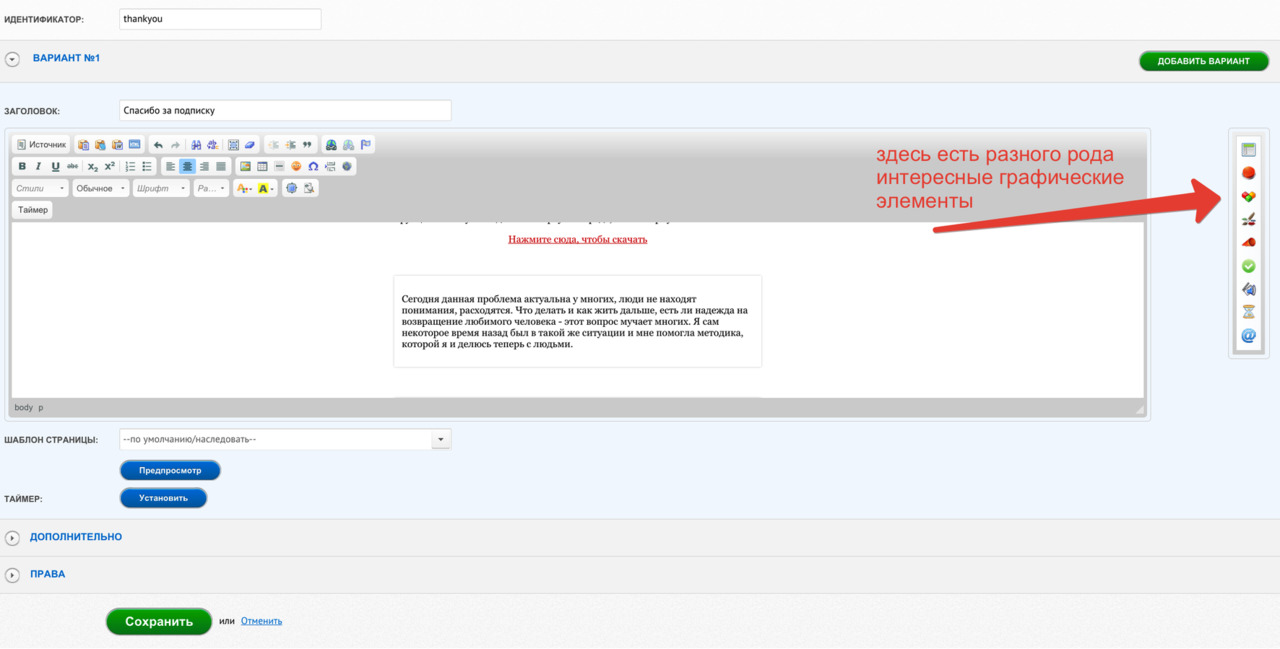The image size is (1280, 649).
Task: Click the green checkmark sidebar icon
Action: pyautogui.click(x=1248, y=266)
